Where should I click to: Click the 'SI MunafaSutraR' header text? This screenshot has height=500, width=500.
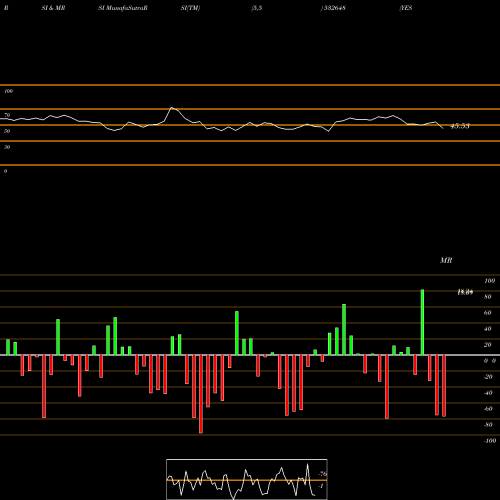tap(123, 8)
